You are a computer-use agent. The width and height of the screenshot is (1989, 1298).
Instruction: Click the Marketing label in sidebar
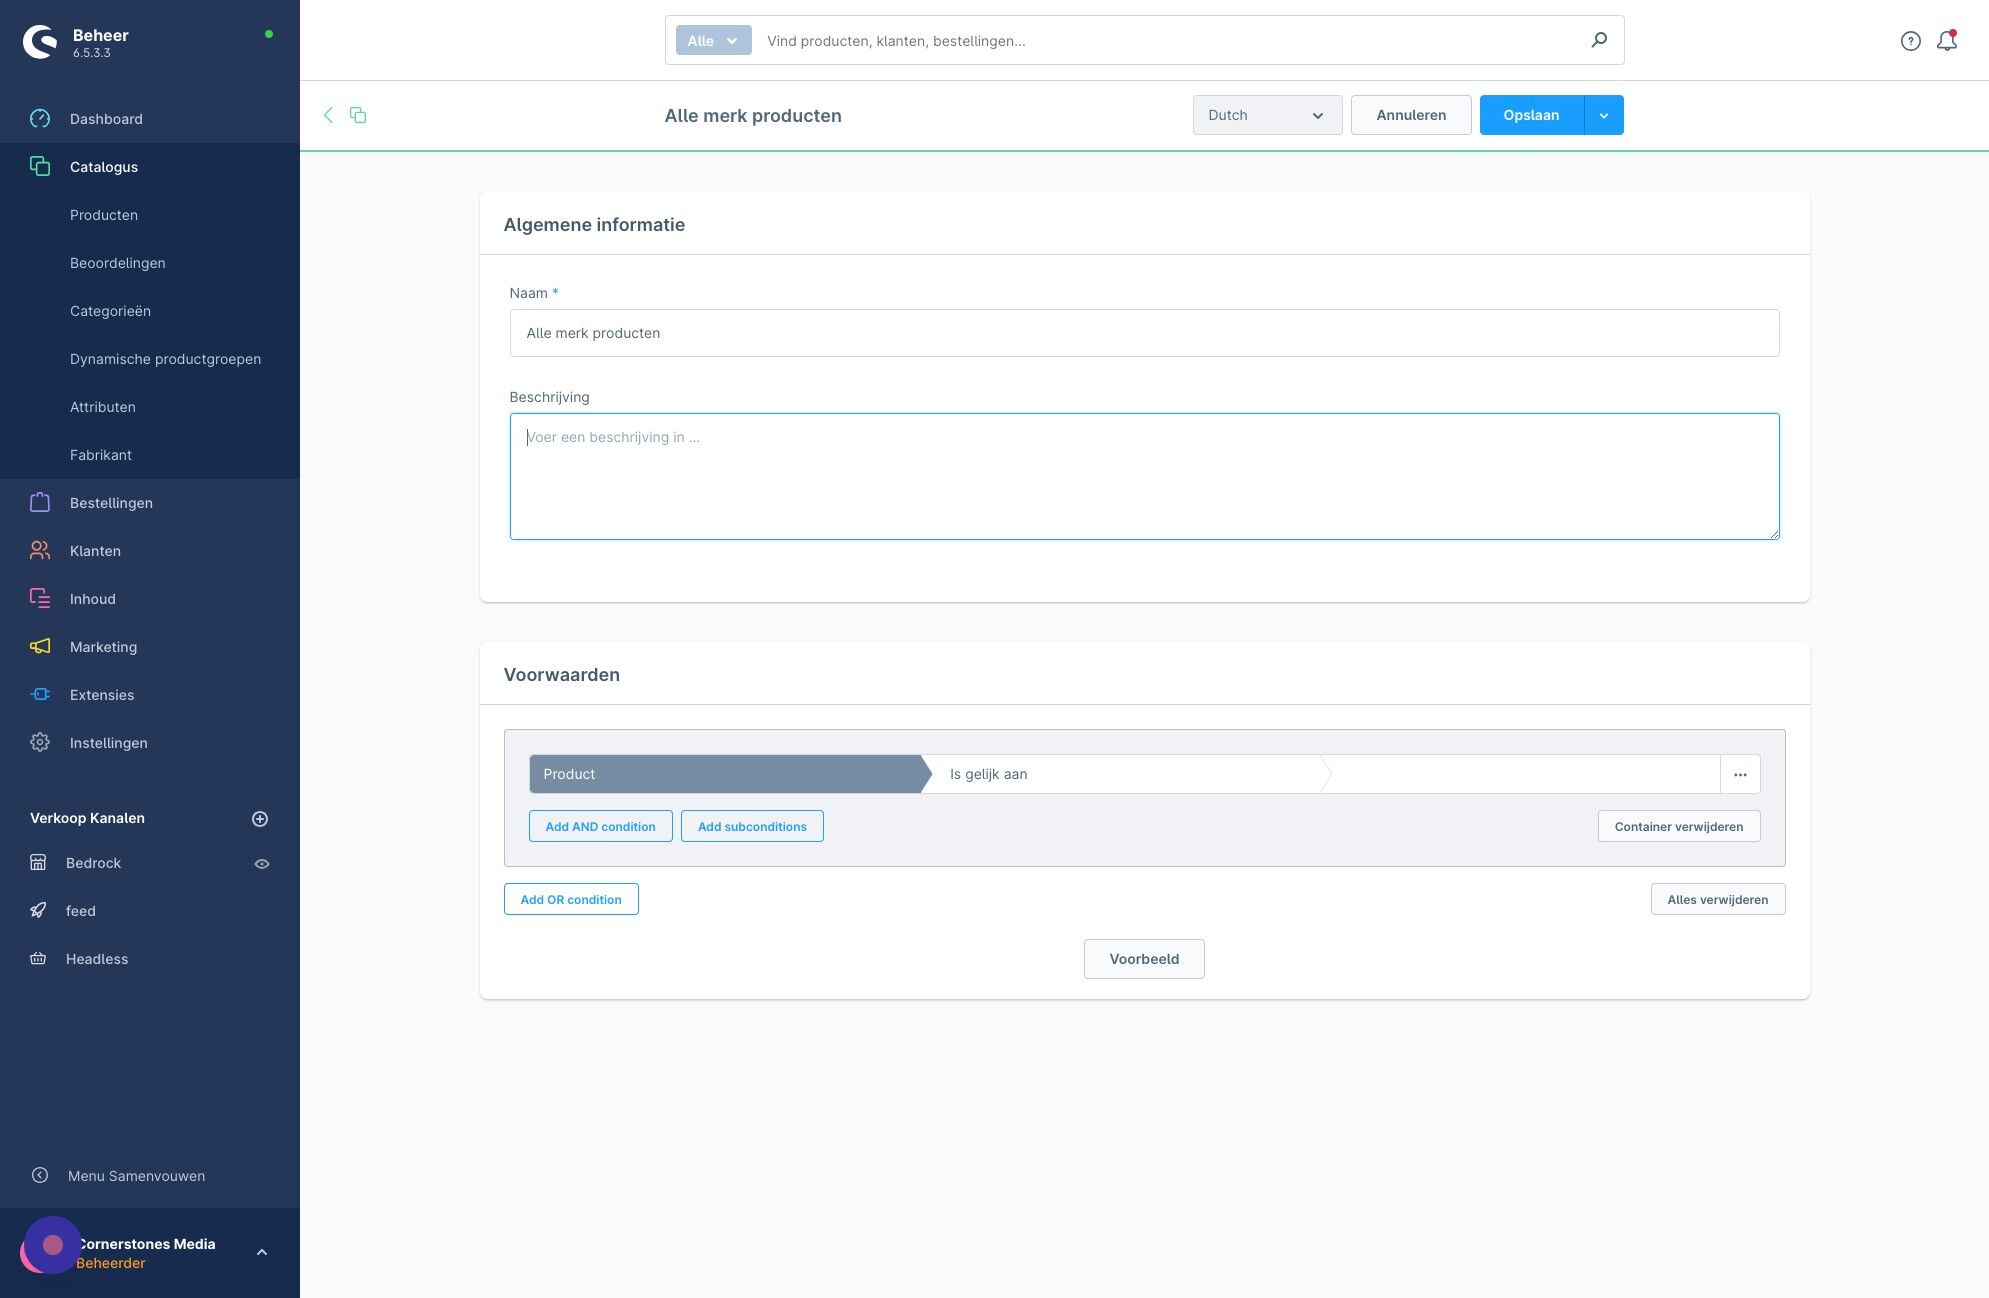(x=103, y=647)
